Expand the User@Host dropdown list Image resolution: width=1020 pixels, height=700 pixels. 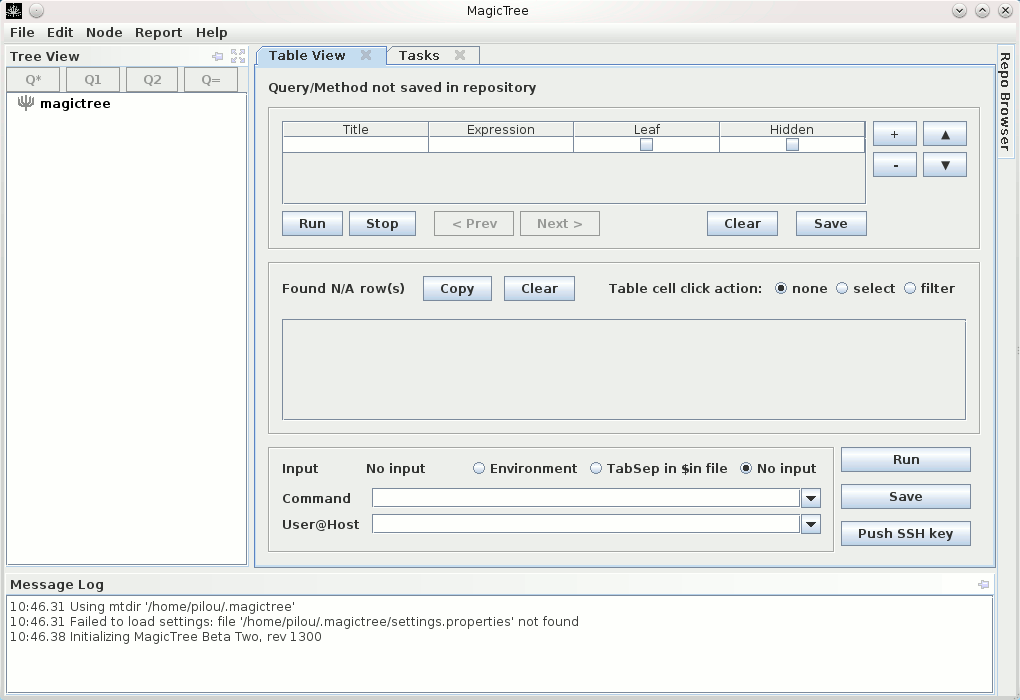tap(811, 525)
